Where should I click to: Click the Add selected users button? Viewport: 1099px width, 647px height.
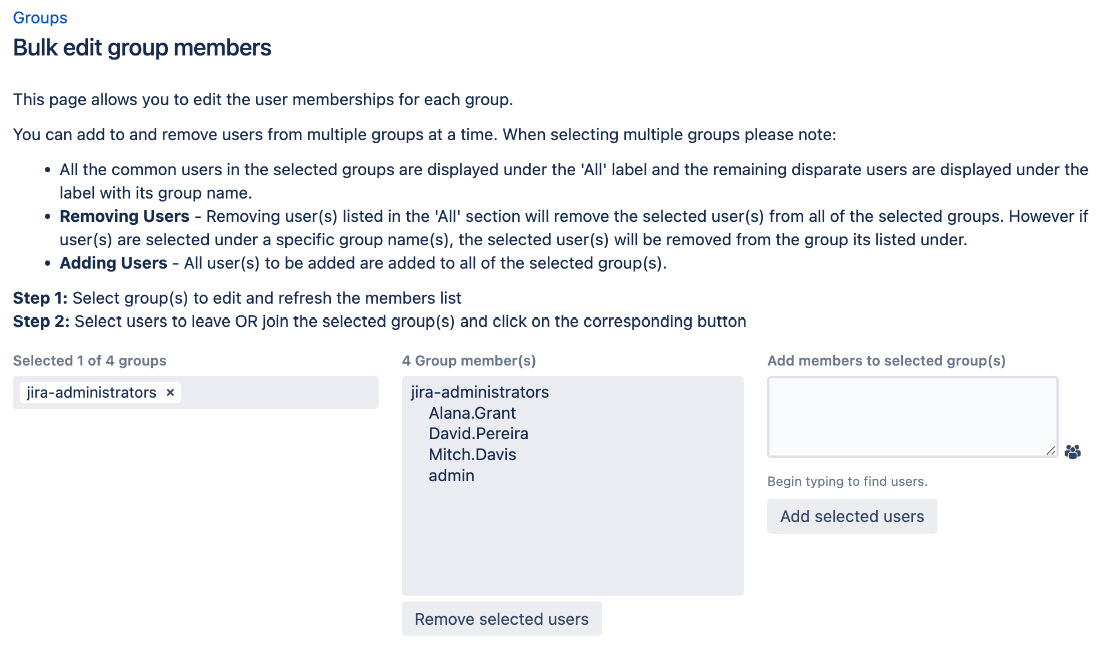click(x=852, y=516)
